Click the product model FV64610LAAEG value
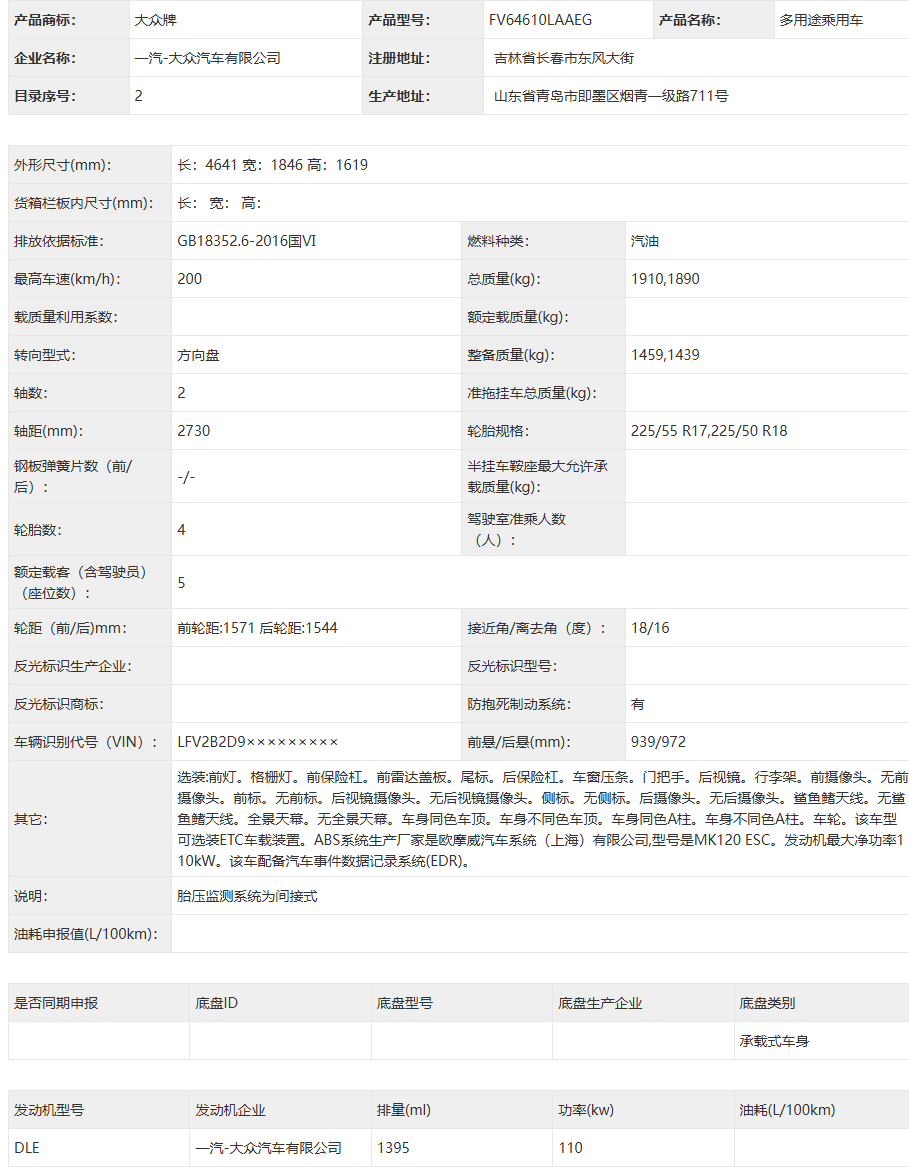 540,20
